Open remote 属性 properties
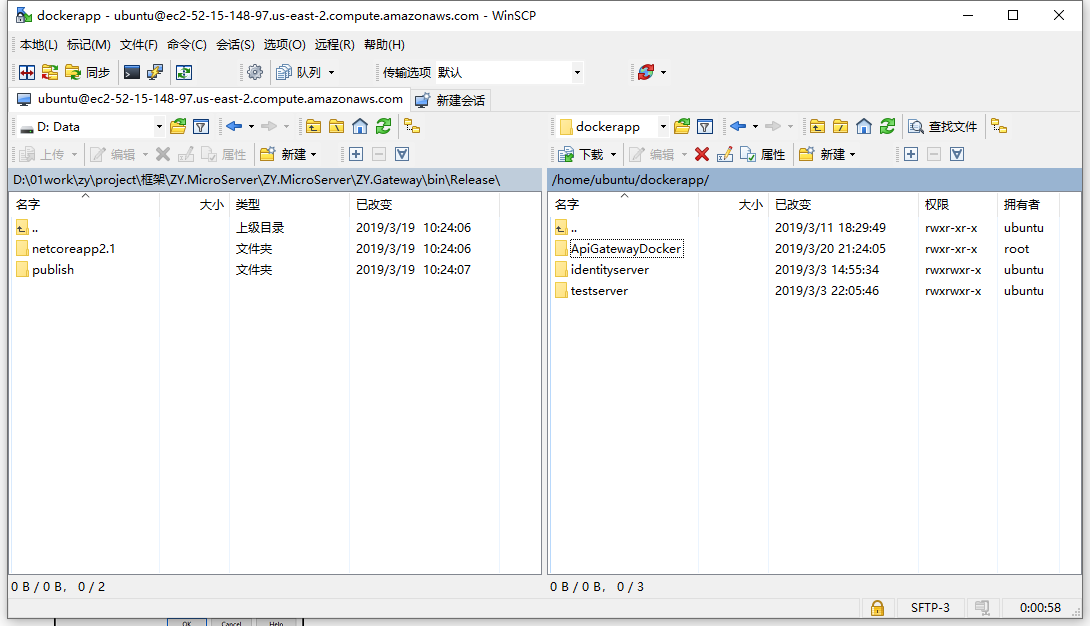Screen dimensions: 1090x626 coord(763,154)
